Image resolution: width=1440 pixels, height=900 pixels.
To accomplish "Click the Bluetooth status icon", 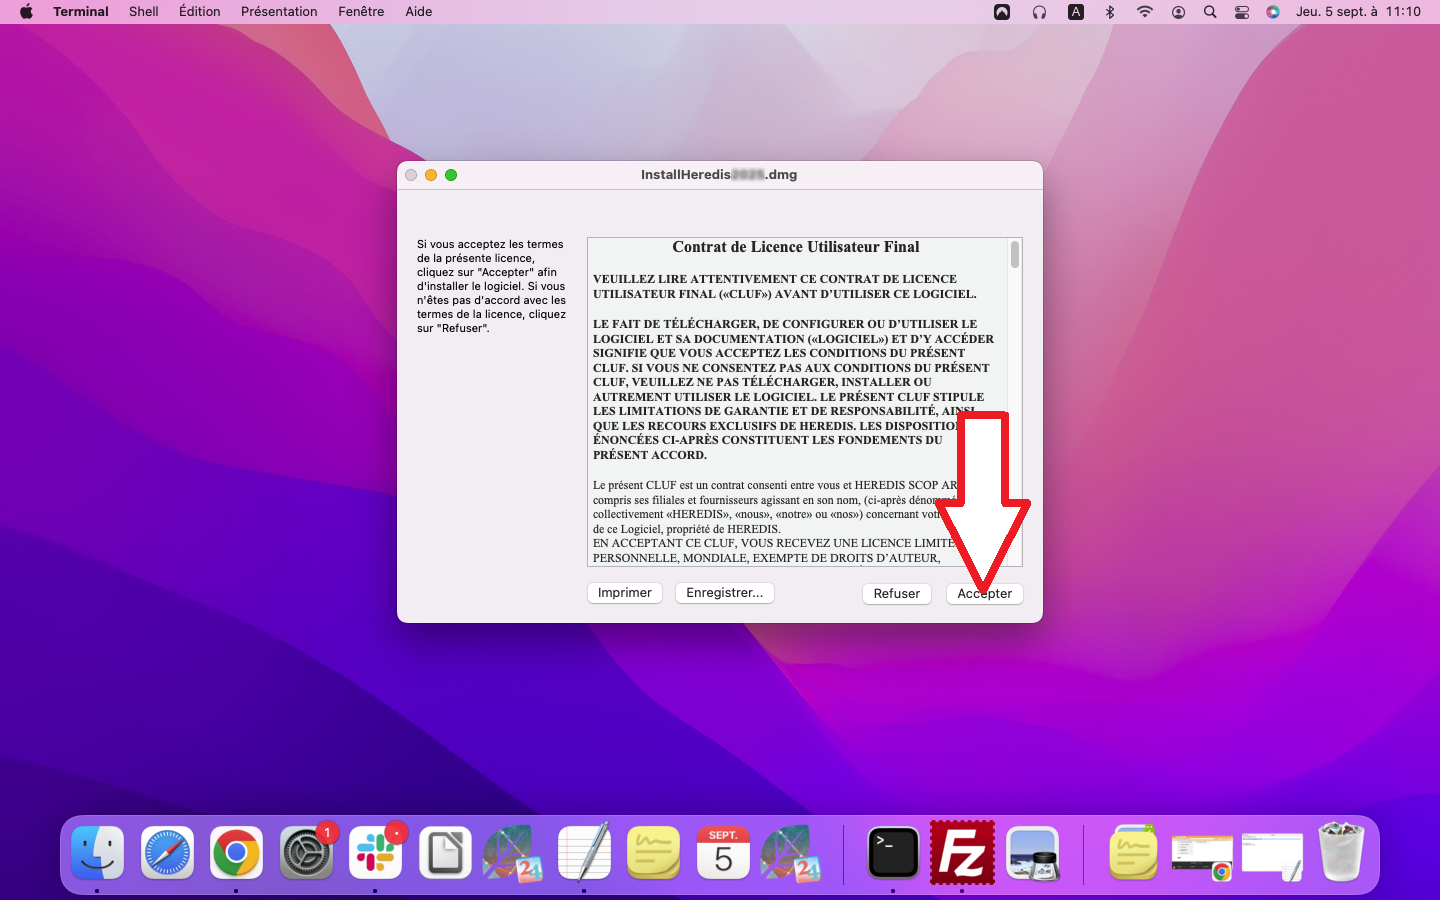I will coord(1110,12).
